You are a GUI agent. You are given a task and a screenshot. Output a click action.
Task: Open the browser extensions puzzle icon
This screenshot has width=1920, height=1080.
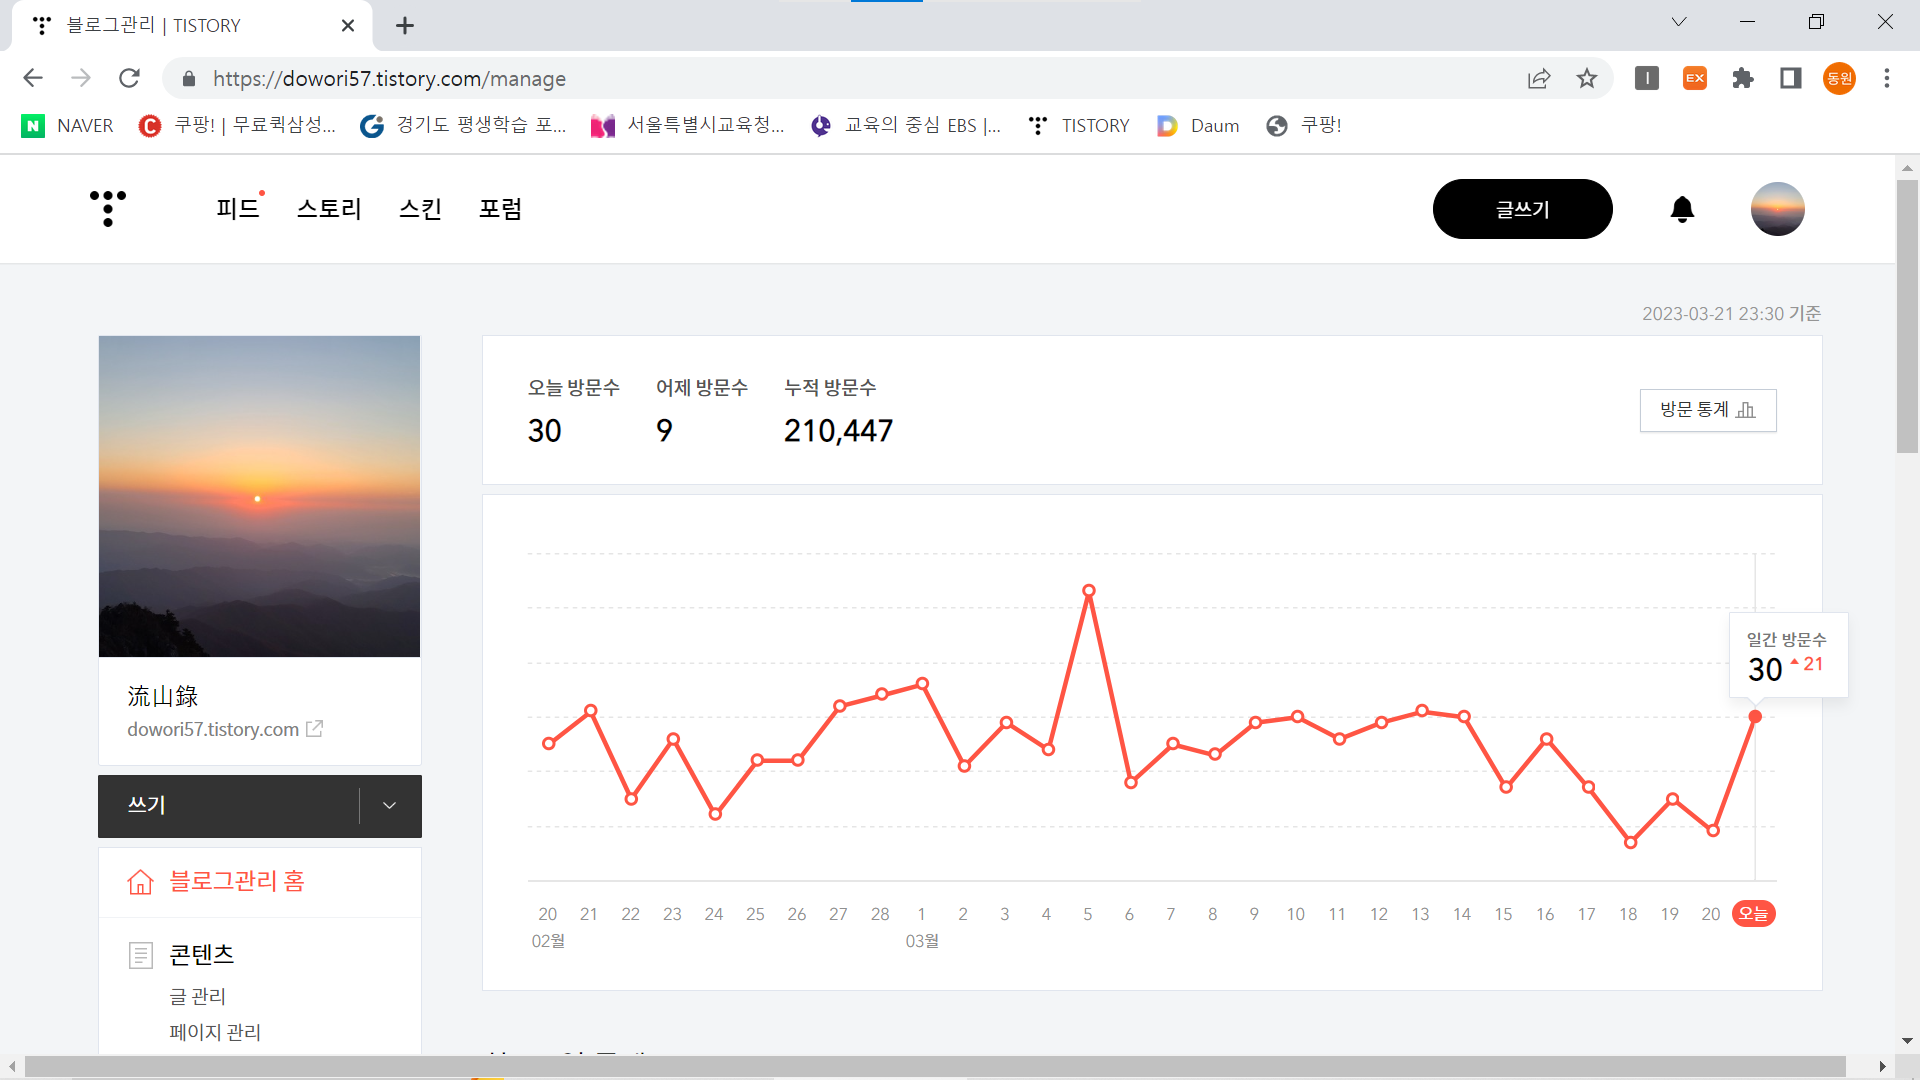[x=1743, y=78]
